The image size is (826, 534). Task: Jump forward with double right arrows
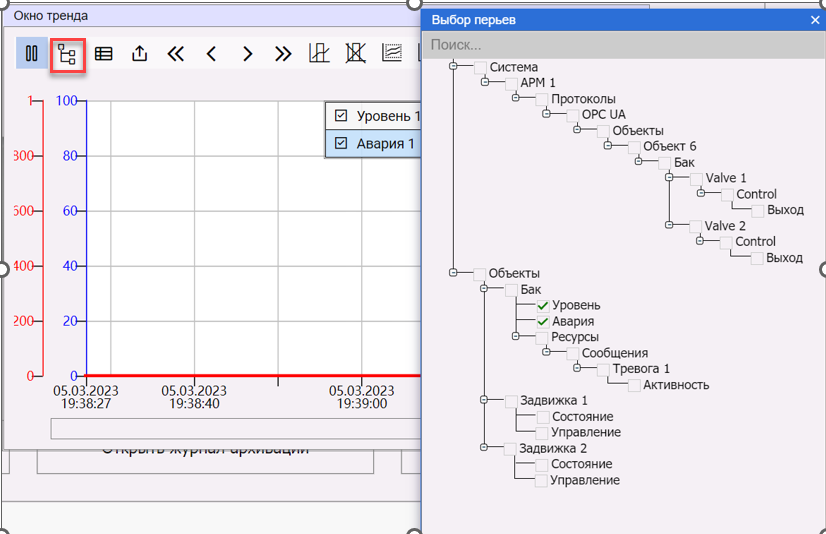coord(283,54)
